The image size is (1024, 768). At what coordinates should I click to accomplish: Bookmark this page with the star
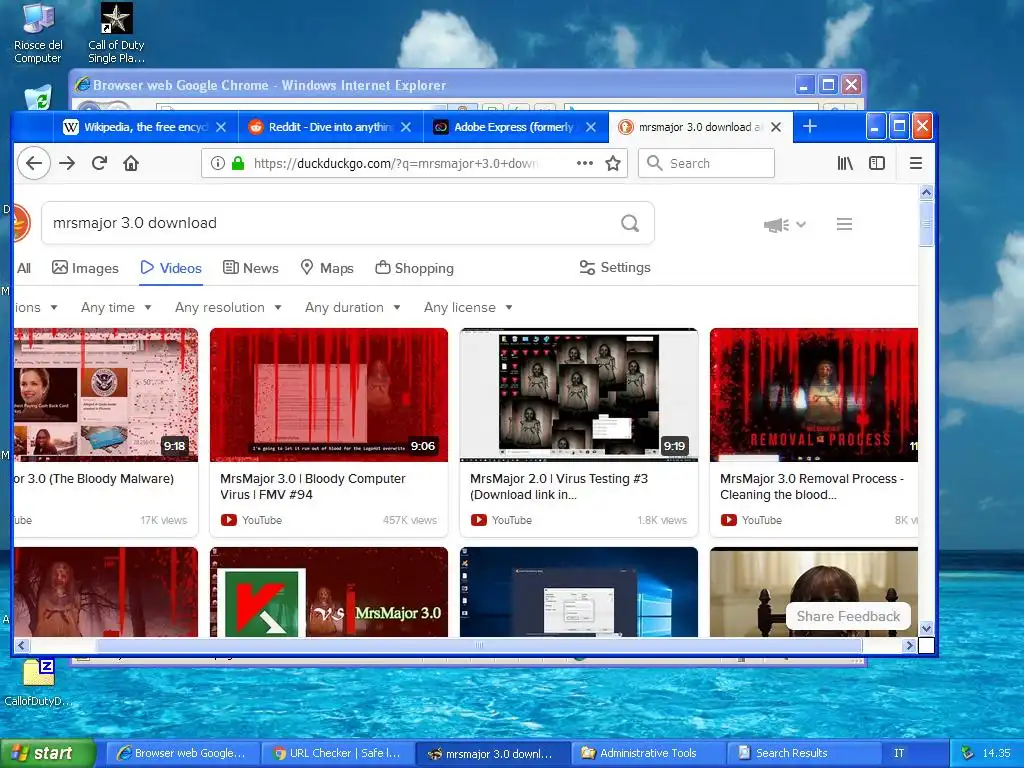[613, 163]
